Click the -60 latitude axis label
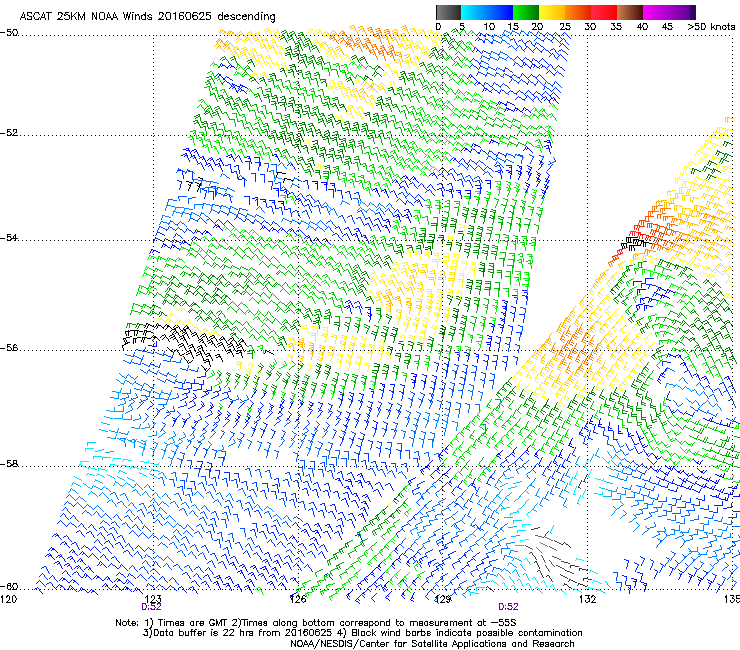 [x=9, y=586]
